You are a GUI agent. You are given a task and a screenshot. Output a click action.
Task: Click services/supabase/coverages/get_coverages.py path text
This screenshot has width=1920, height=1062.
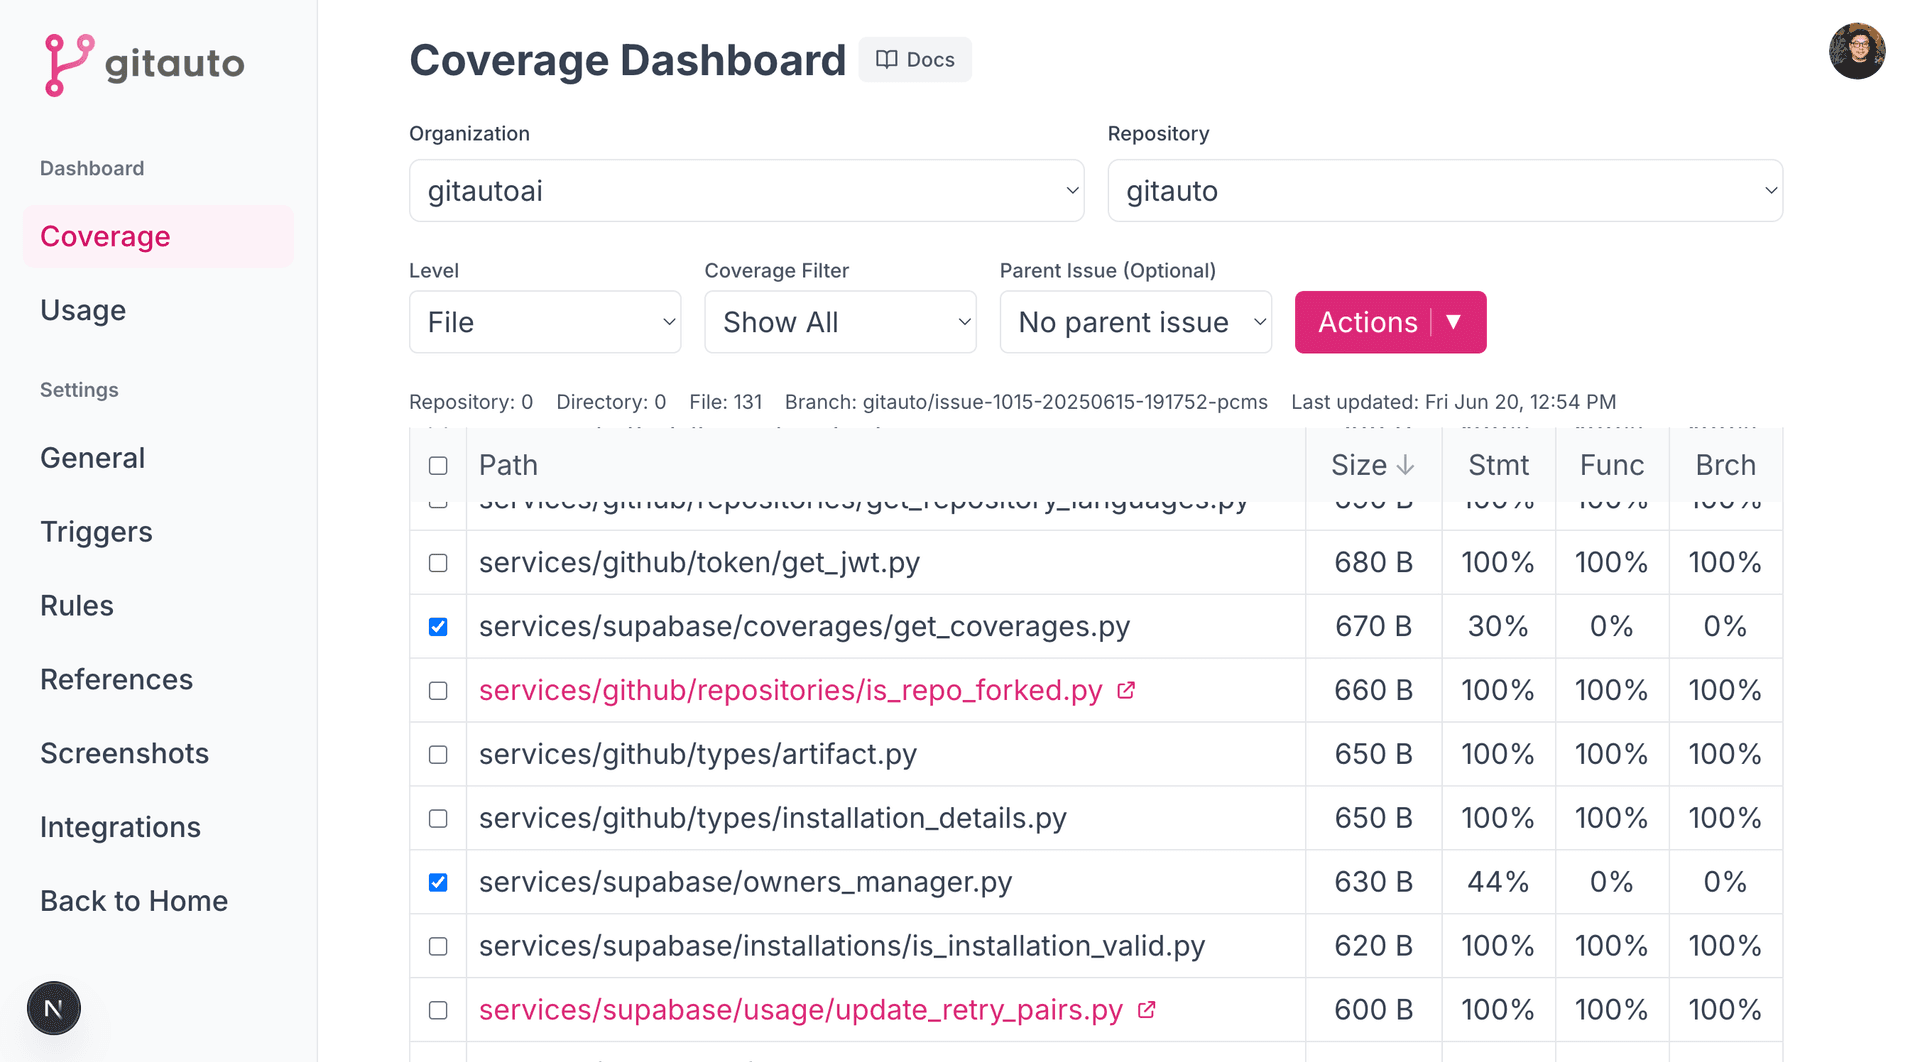point(804,626)
